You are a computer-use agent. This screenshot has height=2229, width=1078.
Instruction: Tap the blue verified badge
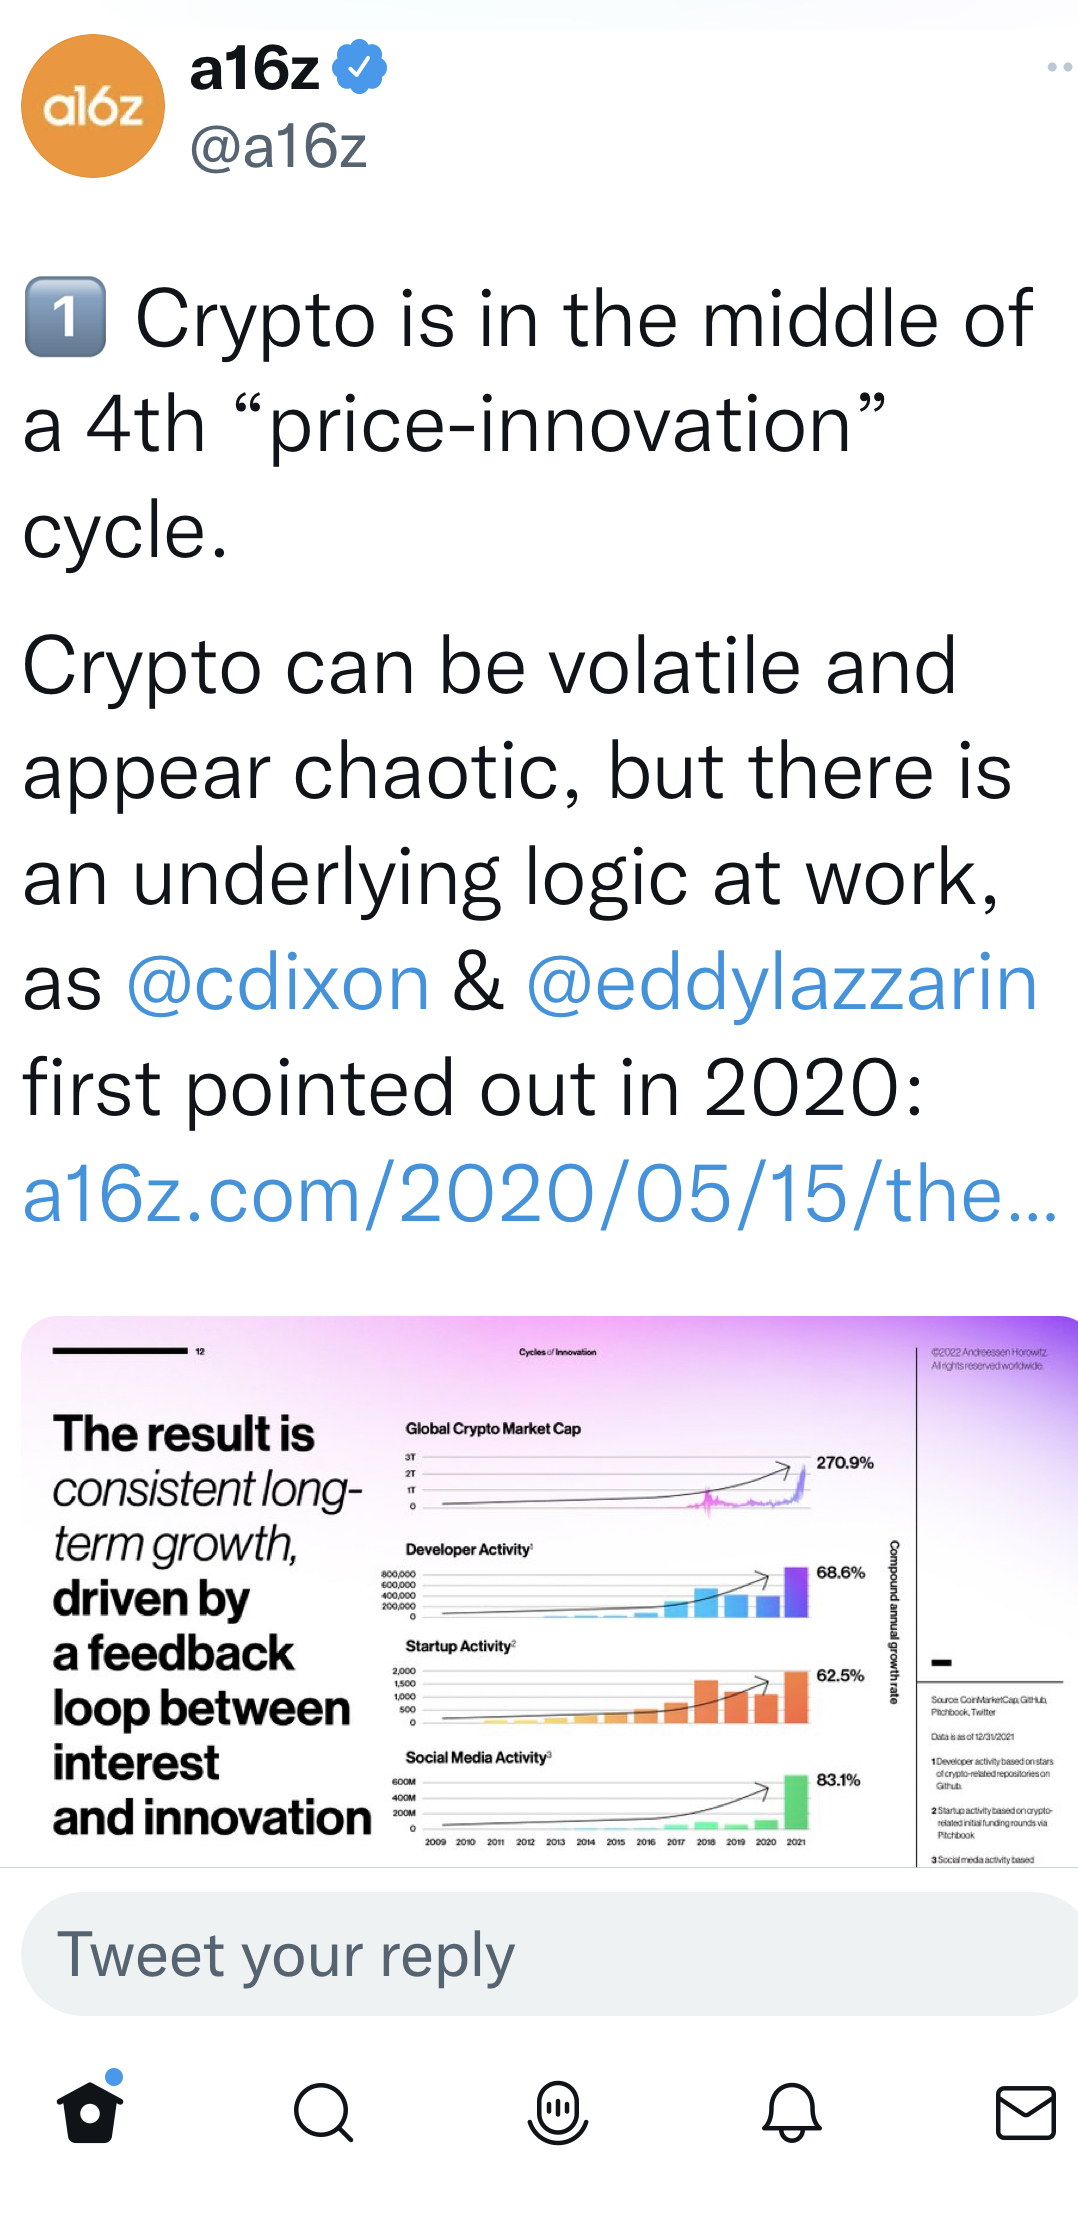(x=359, y=67)
